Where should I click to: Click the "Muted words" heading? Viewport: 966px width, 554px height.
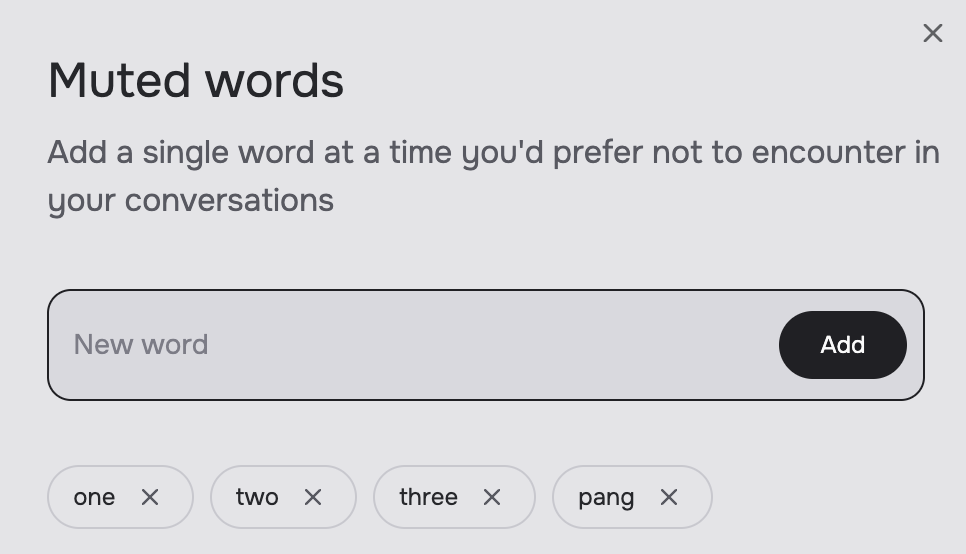pos(196,81)
